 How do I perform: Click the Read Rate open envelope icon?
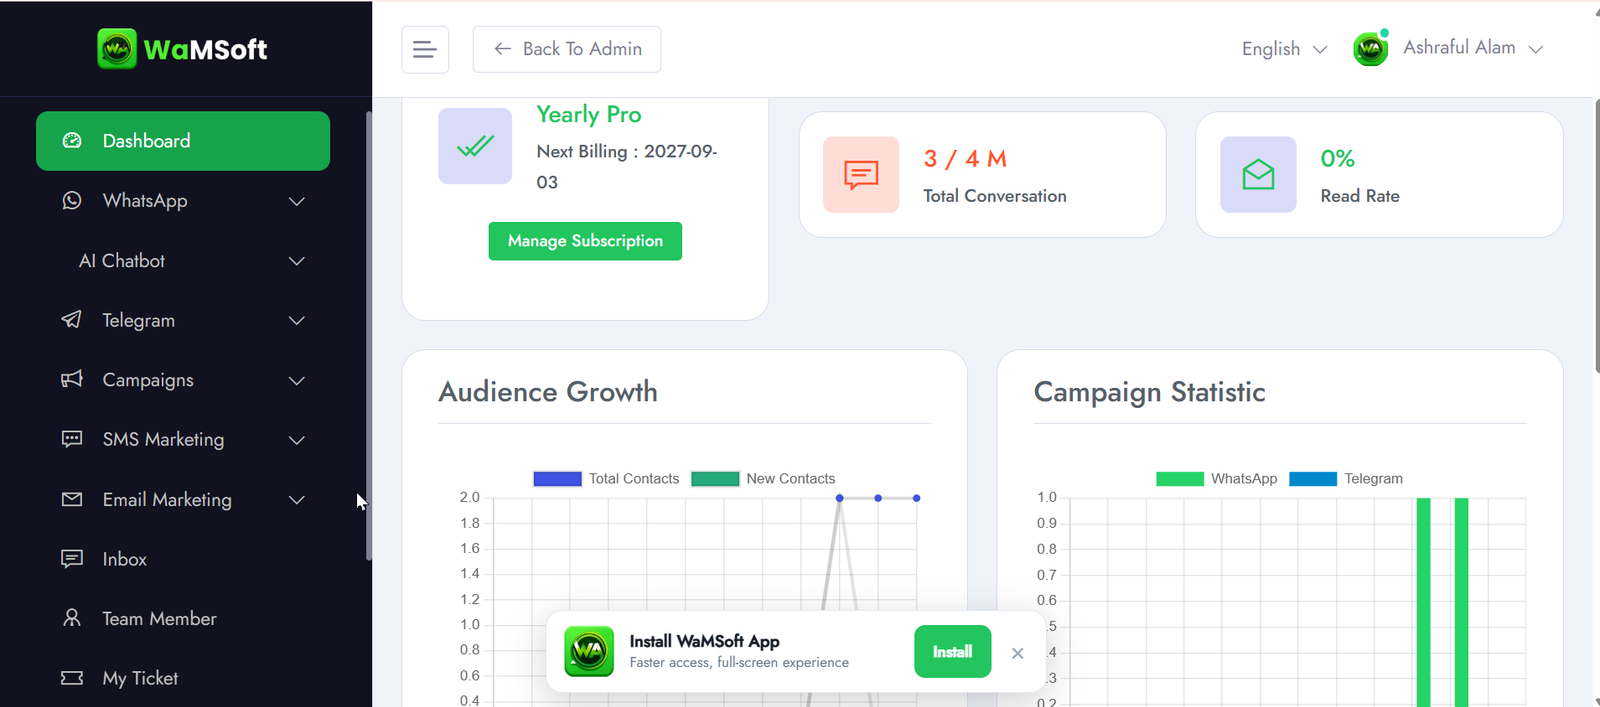click(x=1258, y=175)
